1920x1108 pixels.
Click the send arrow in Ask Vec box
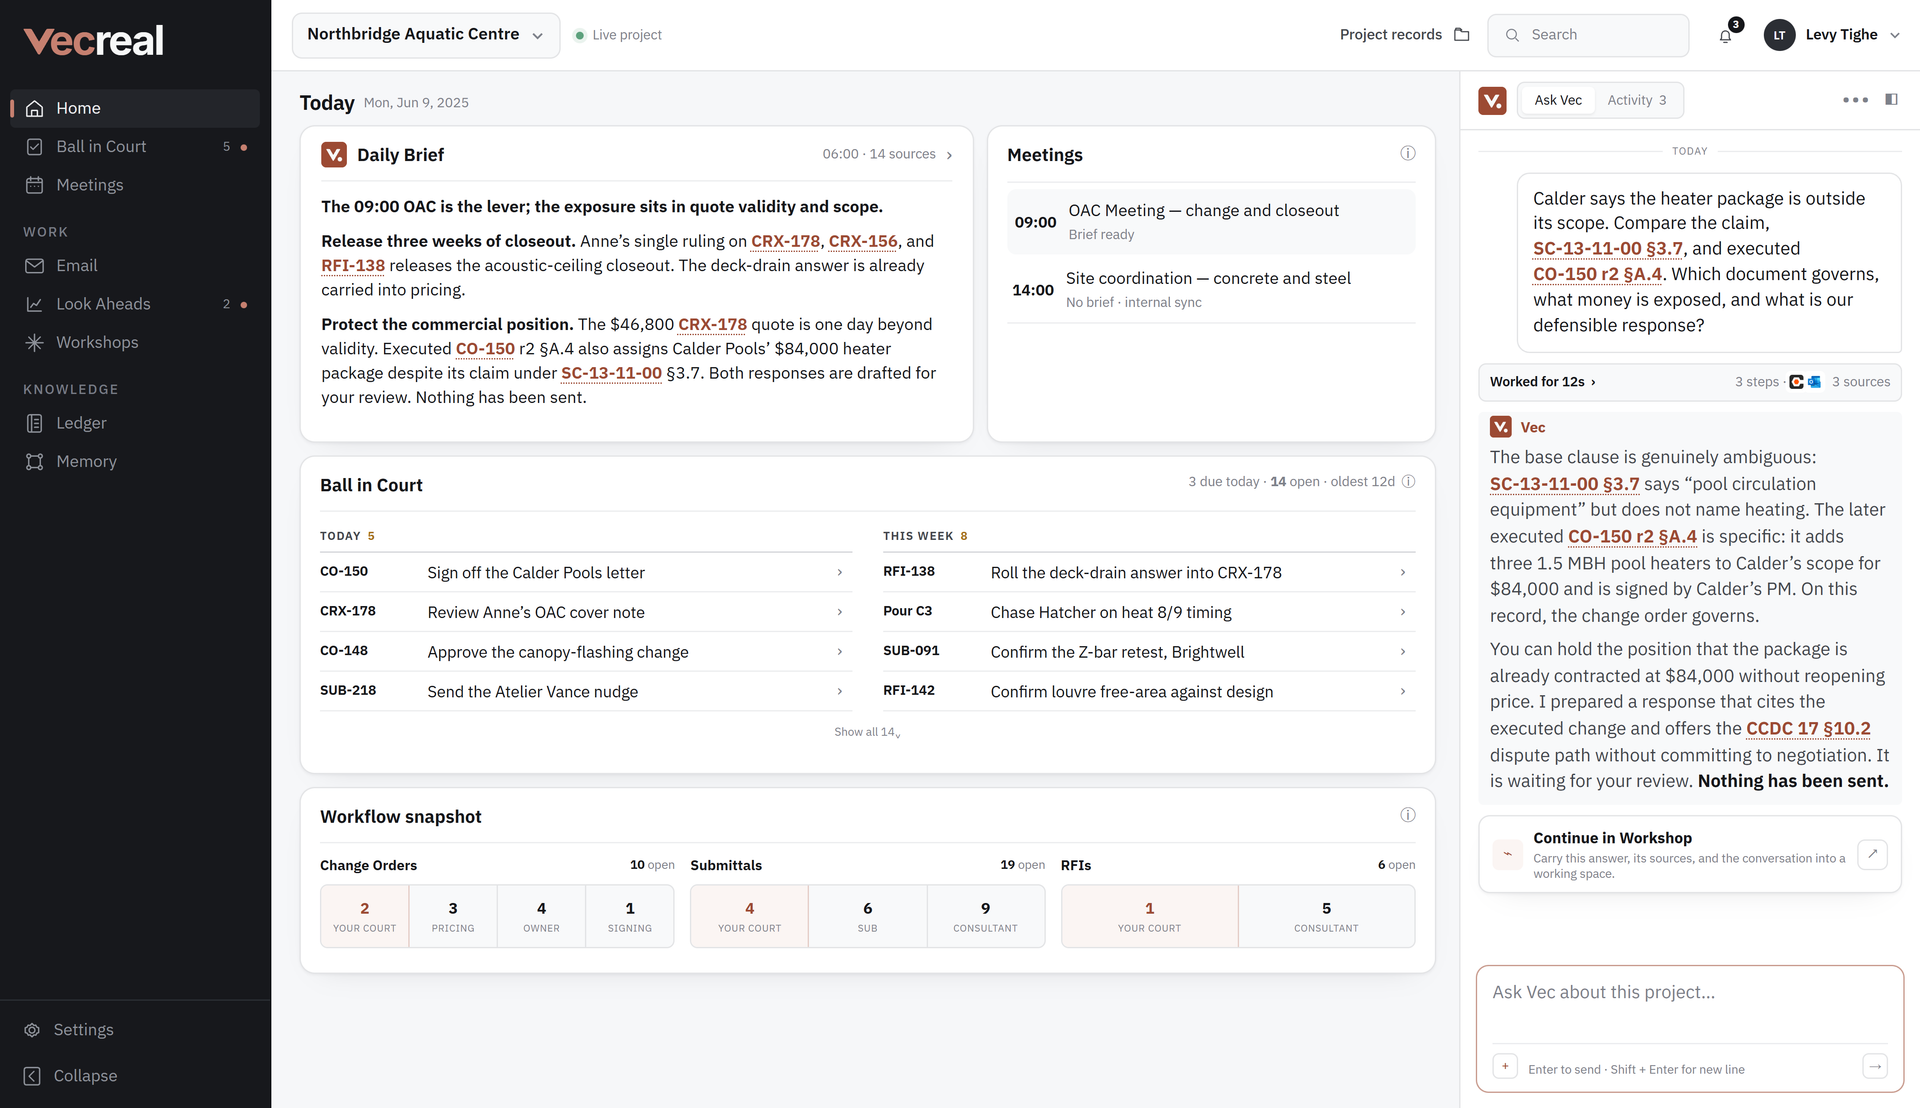click(1875, 1066)
